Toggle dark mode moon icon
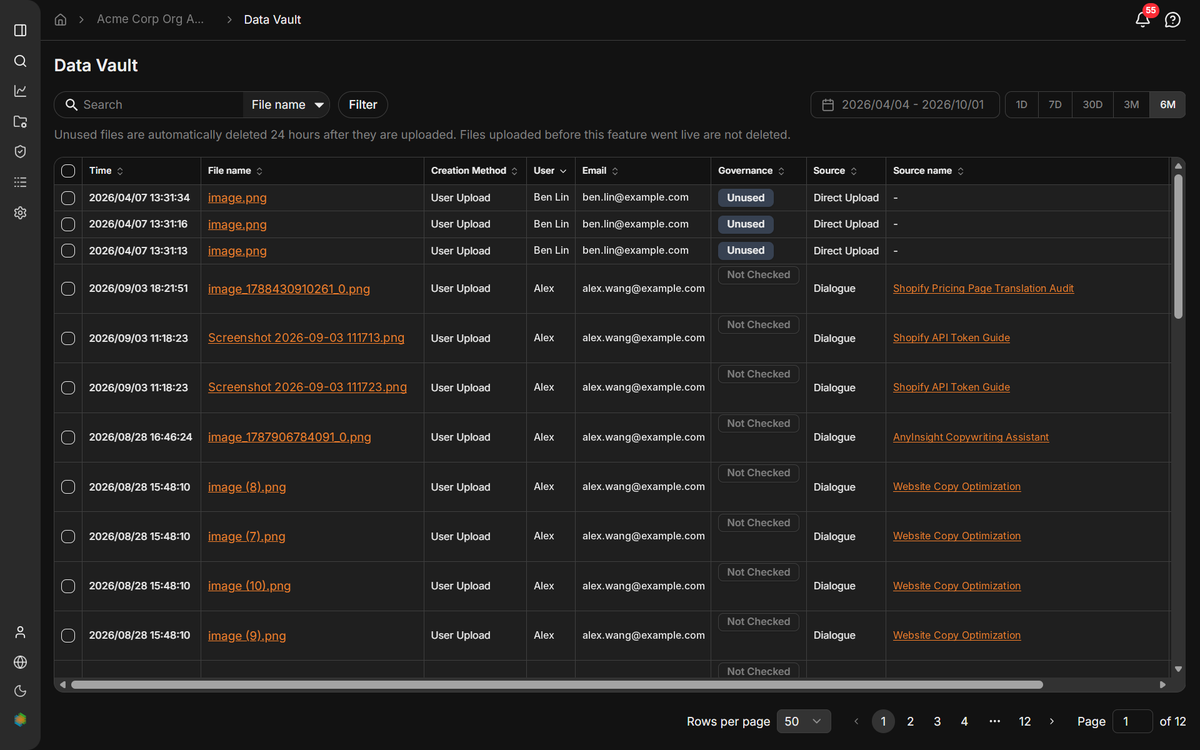 click(x=20, y=691)
